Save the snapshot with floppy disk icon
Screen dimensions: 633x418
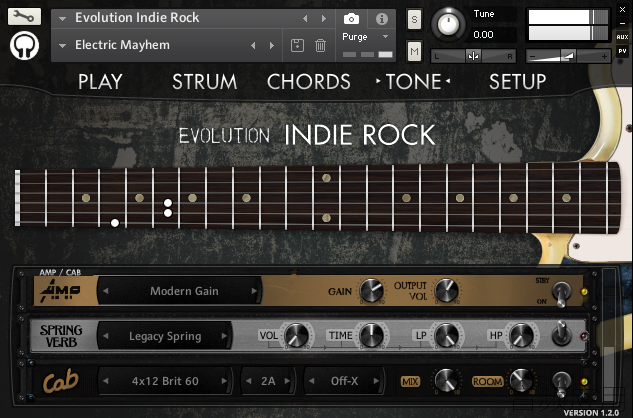298,45
